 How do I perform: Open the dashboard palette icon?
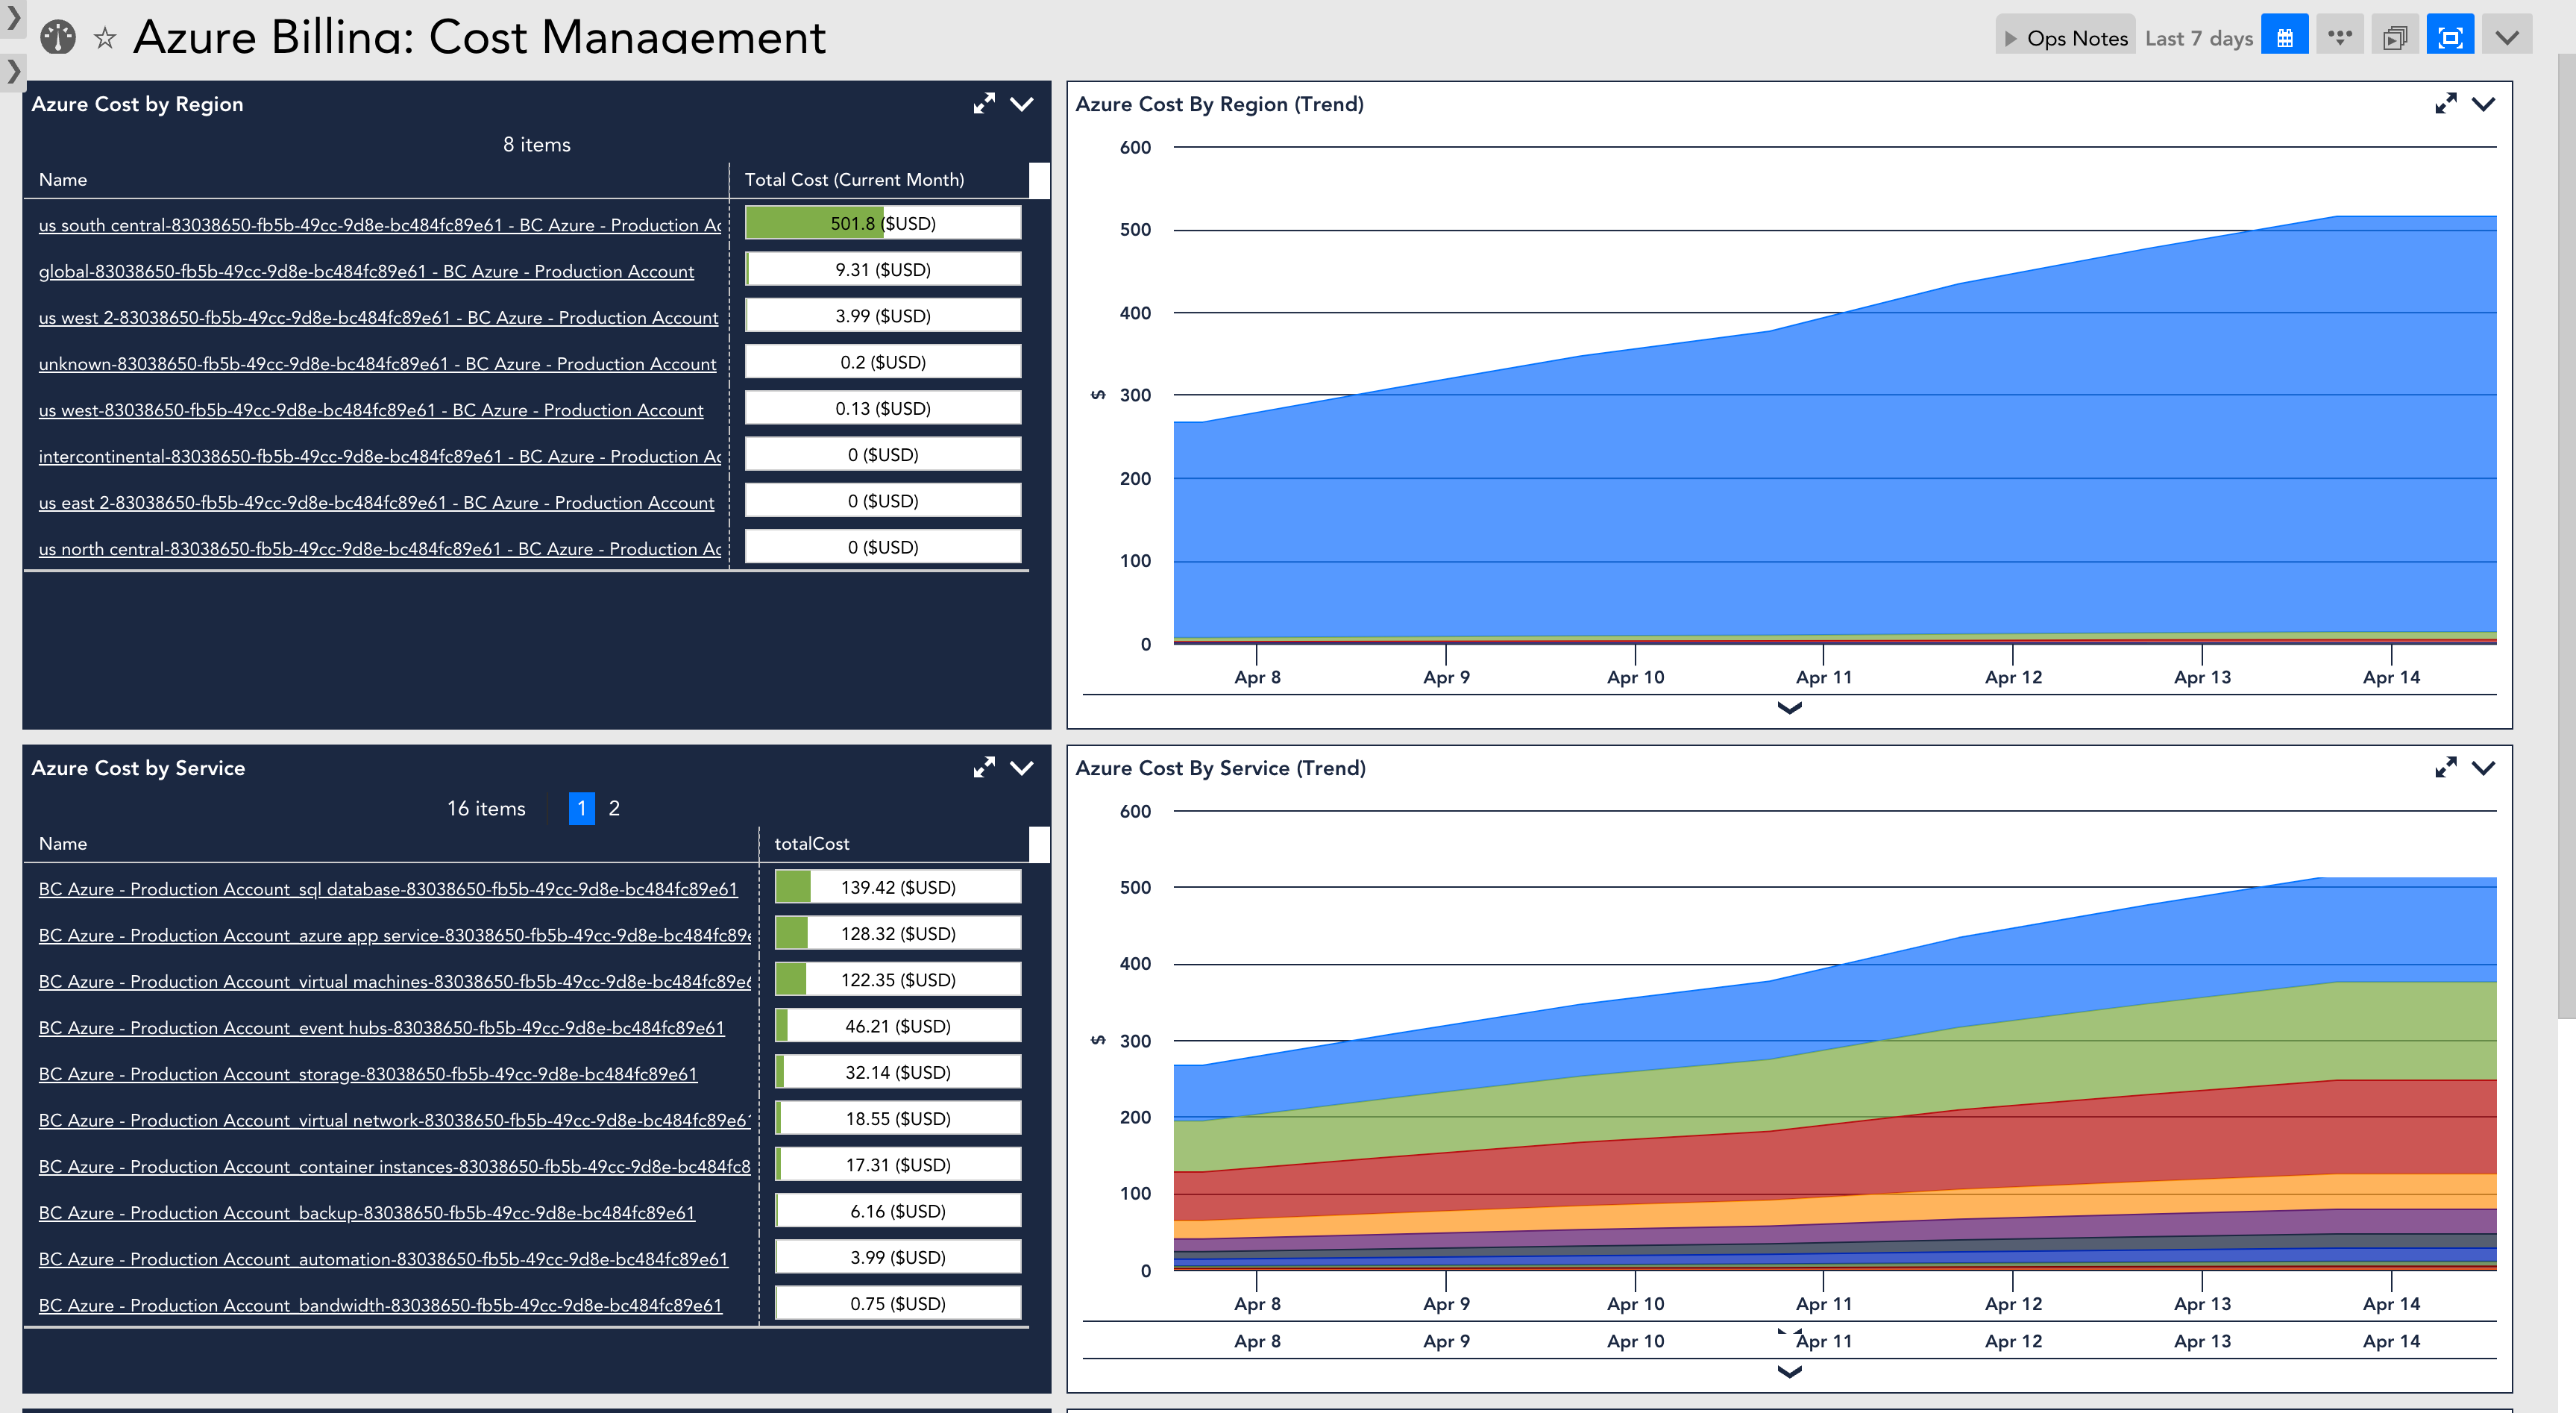tap(58, 38)
